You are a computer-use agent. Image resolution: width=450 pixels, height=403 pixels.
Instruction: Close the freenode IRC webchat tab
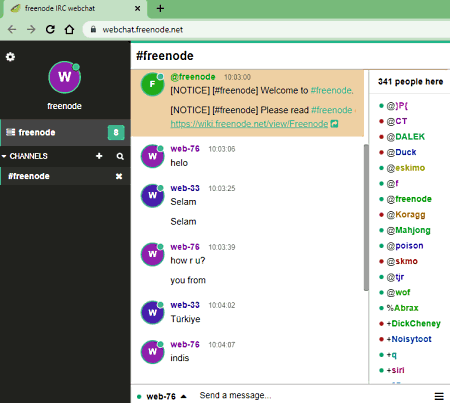(x=137, y=8)
